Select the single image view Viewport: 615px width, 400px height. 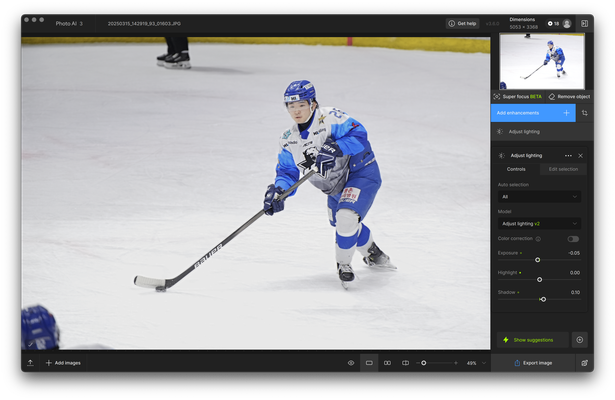point(369,363)
